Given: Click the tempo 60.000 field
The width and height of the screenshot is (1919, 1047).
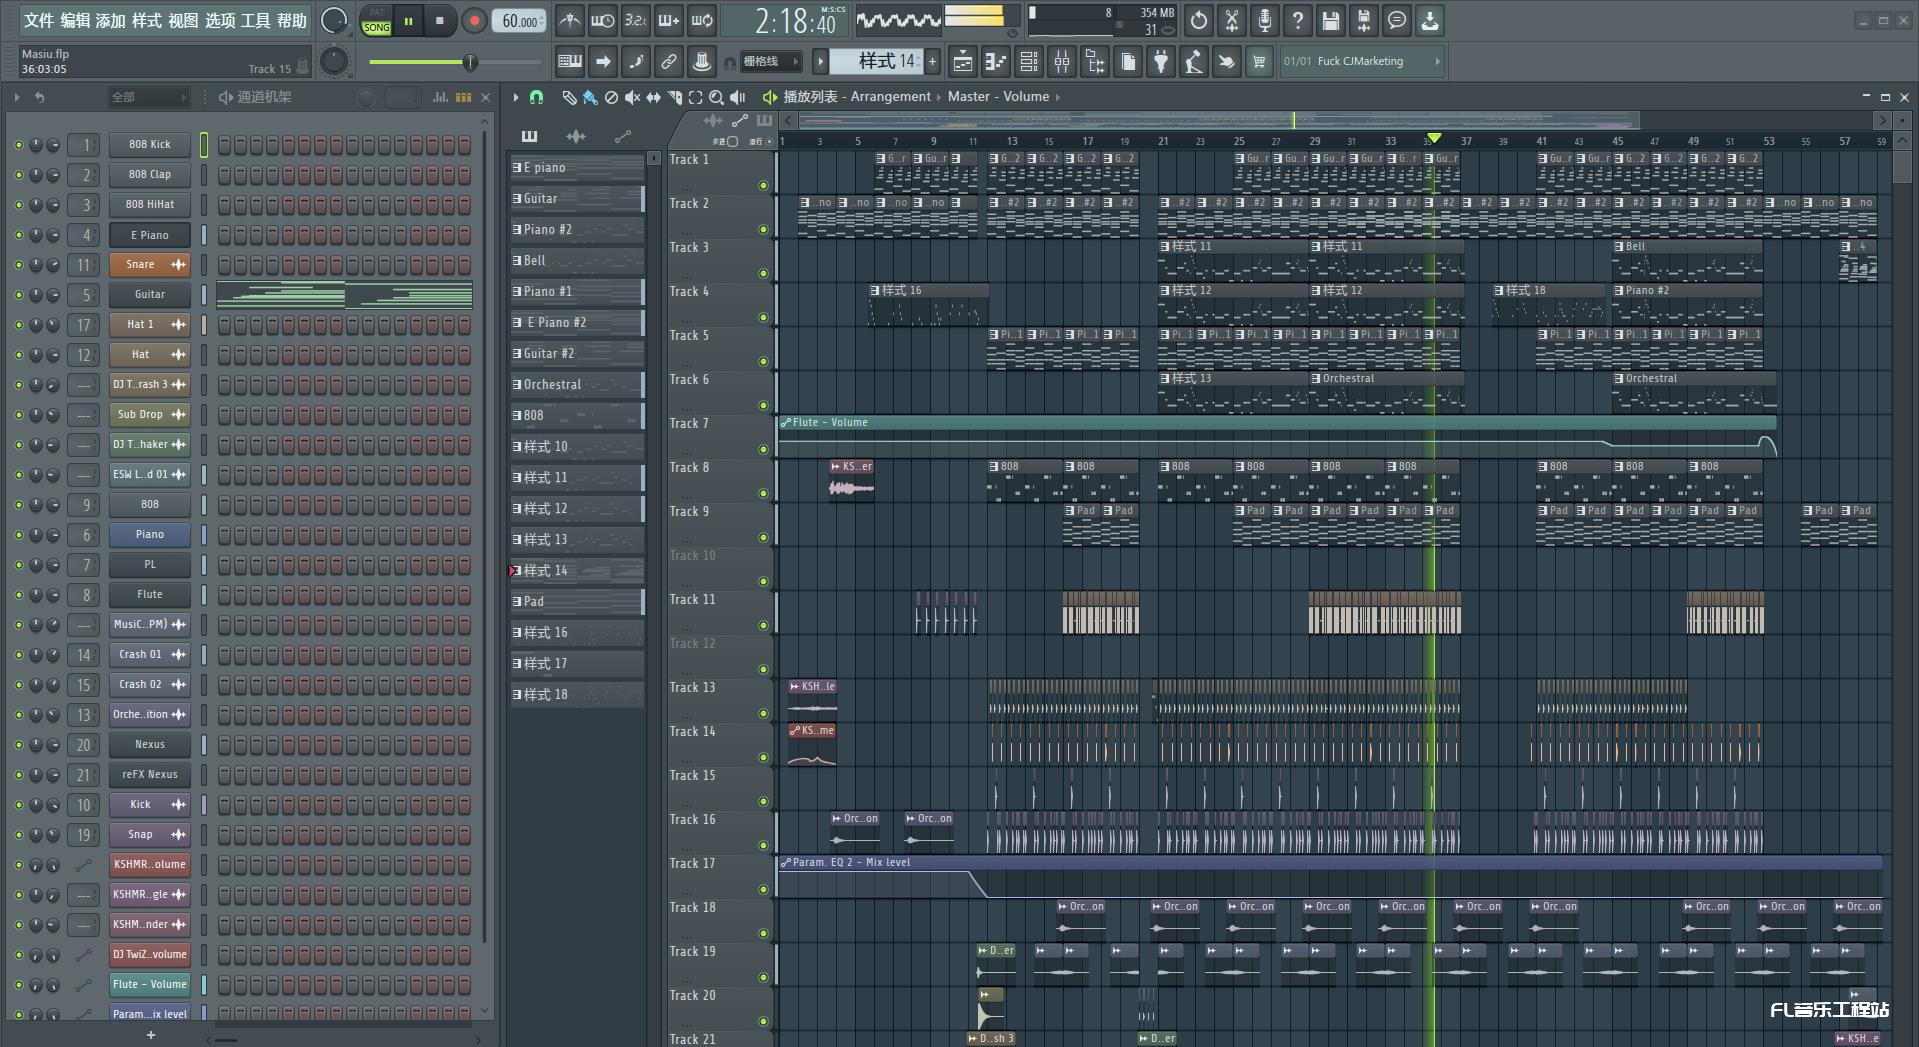Looking at the screenshot, I should point(519,21).
